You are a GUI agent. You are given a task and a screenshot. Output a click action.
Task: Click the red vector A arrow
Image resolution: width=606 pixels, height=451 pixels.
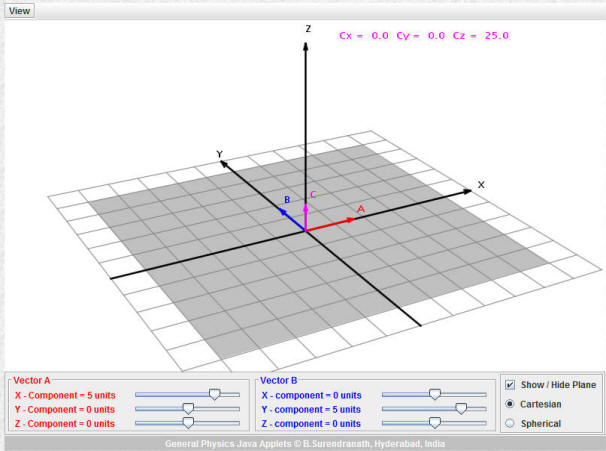(x=330, y=225)
